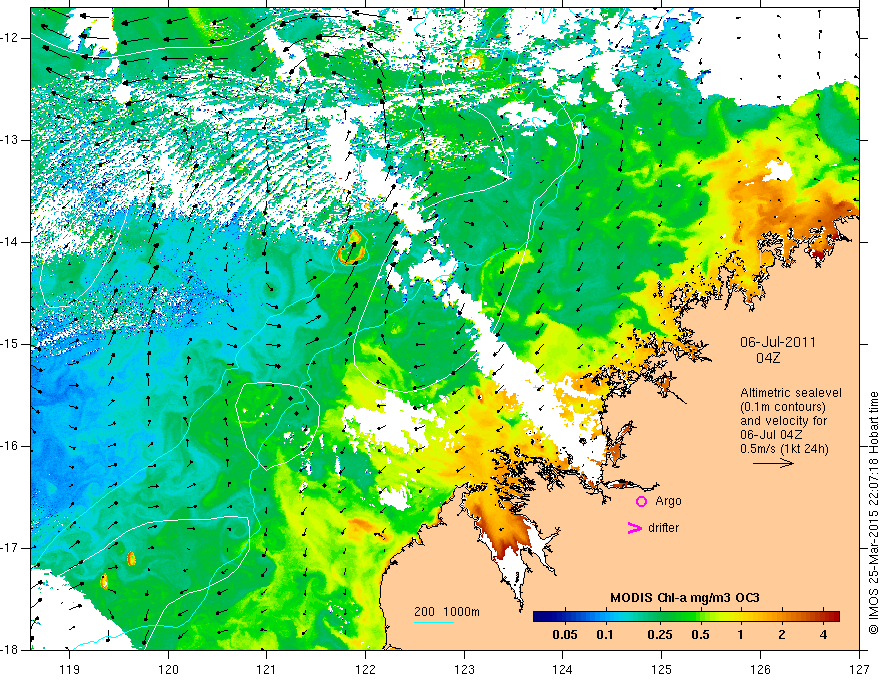Click the chlorophyll color scale bar
Screen dimensions: 880x680
click(686, 617)
